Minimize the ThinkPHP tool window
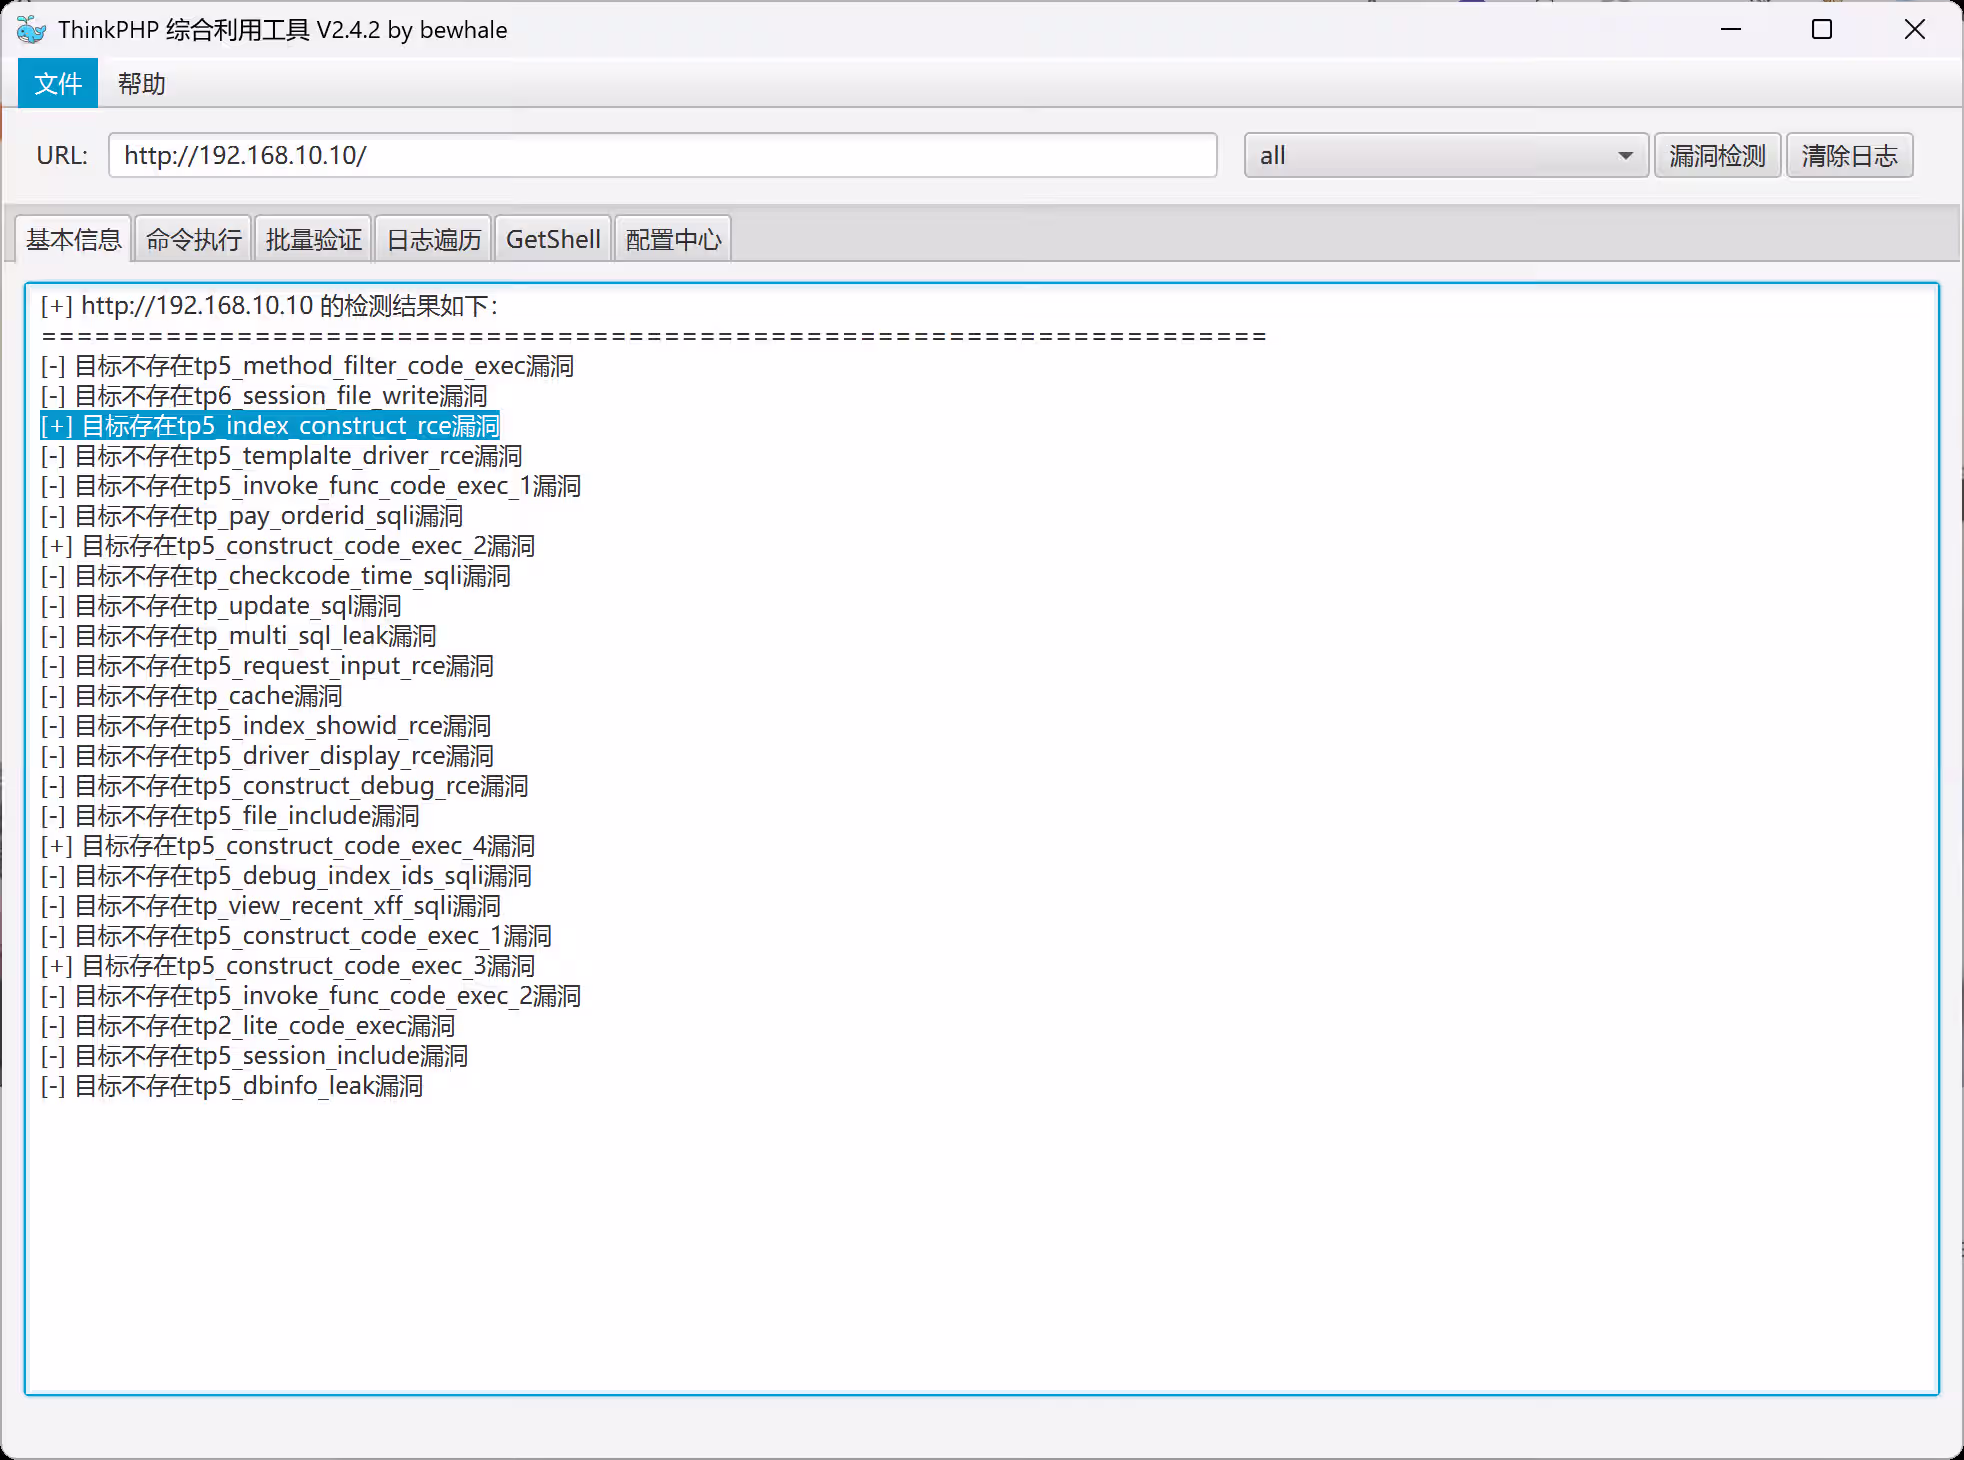The image size is (1964, 1460). (1731, 30)
